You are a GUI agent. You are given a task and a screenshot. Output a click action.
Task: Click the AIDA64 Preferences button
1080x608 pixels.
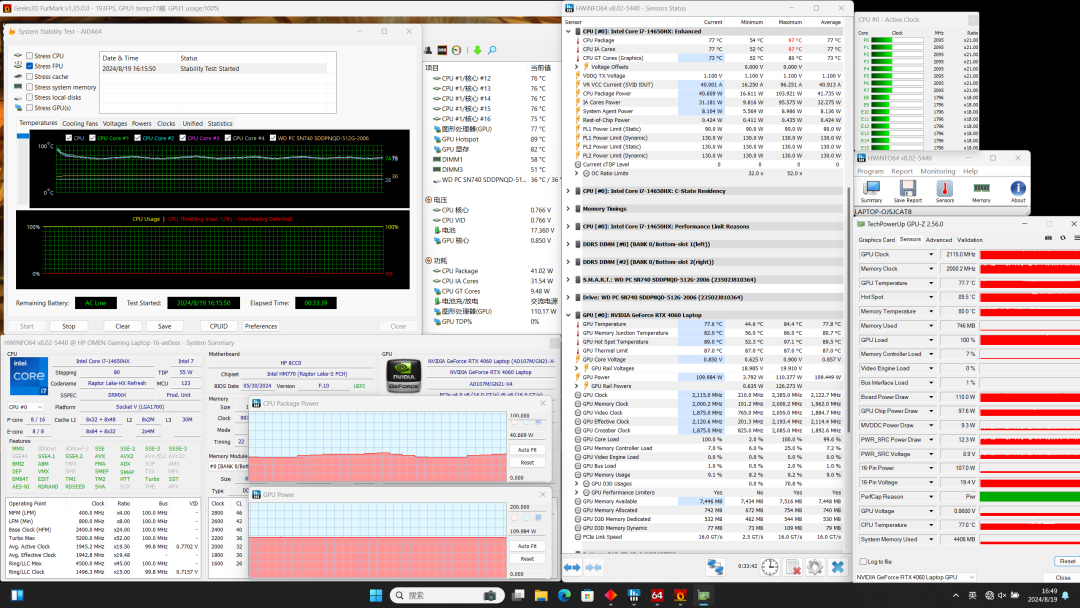[x=261, y=326]
